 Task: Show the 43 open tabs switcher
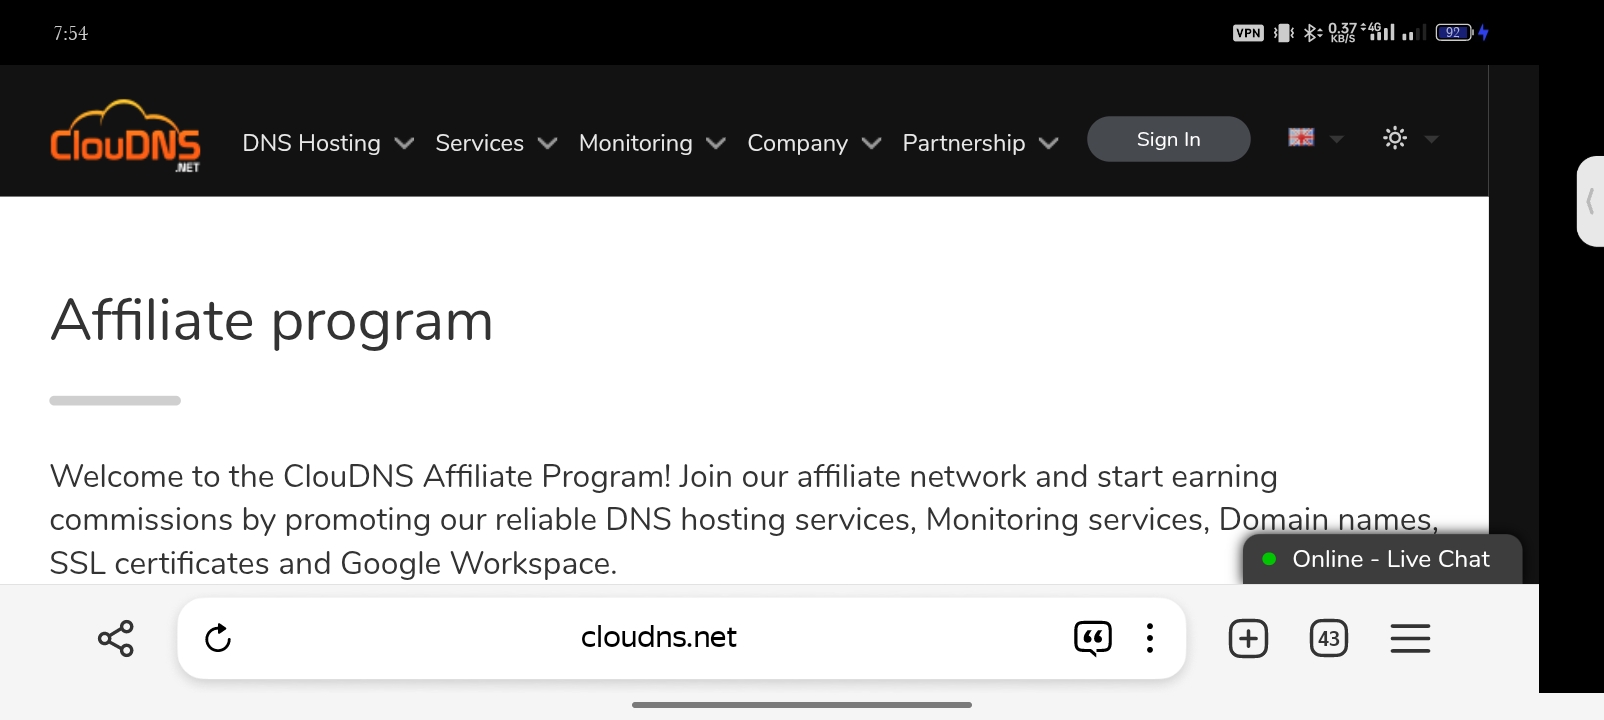coord(1329,638)
